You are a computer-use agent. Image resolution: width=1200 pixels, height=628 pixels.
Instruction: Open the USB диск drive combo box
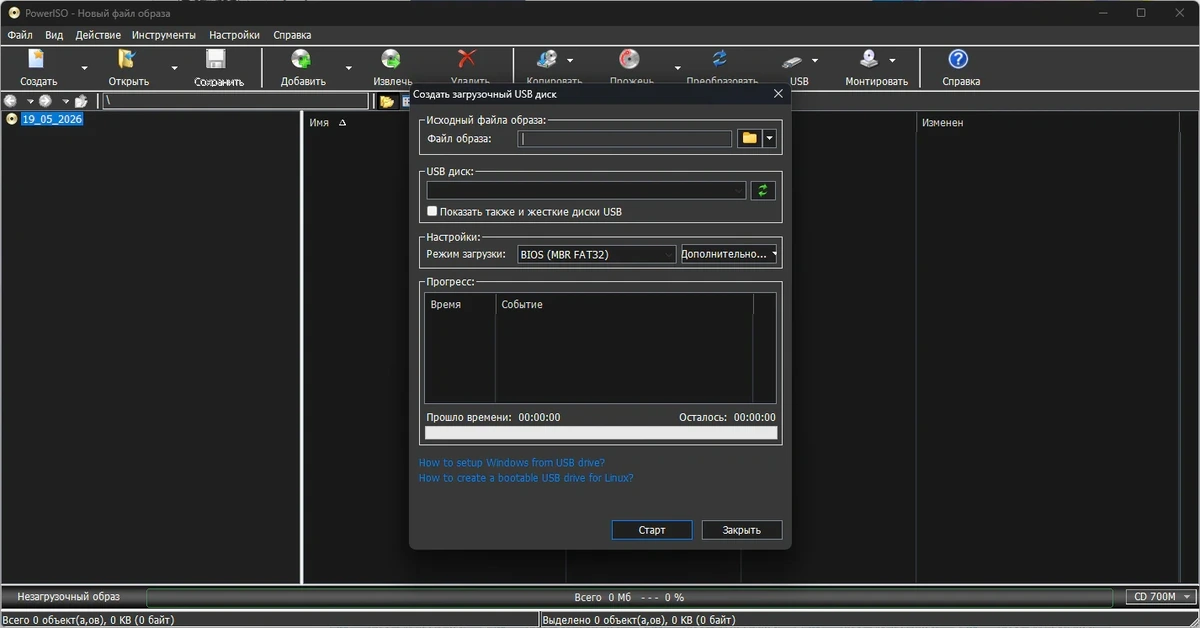coord(586,190)
